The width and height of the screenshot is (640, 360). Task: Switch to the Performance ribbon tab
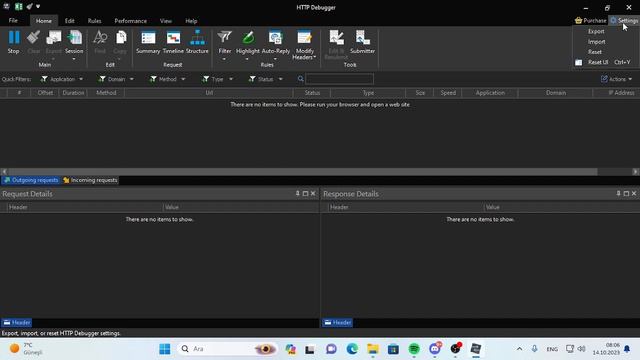130,20
